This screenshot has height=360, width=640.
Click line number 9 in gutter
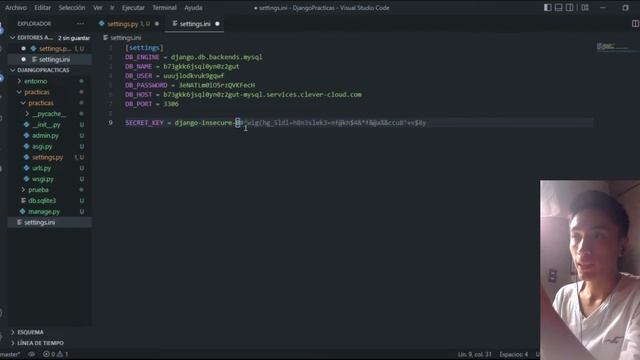pyautogui.click(x=110, y=123)
